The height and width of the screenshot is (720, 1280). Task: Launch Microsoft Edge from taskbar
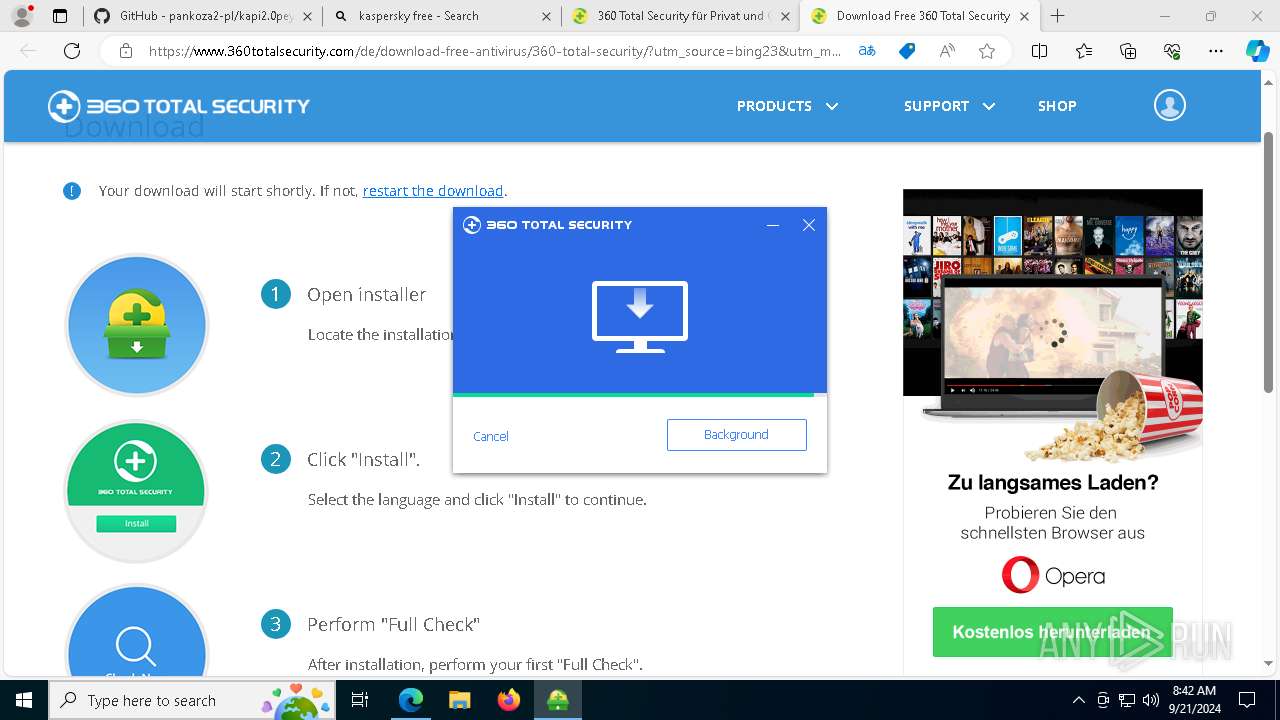[x=411, y=700]
